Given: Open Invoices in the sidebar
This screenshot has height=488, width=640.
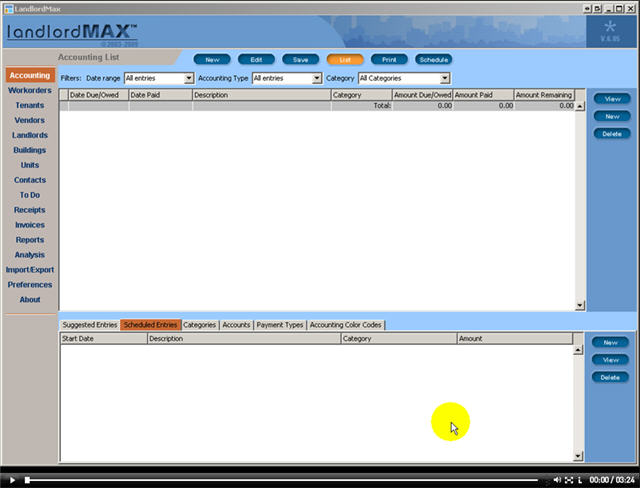Looking at the screenshot, I should click(x=30, y=225).
